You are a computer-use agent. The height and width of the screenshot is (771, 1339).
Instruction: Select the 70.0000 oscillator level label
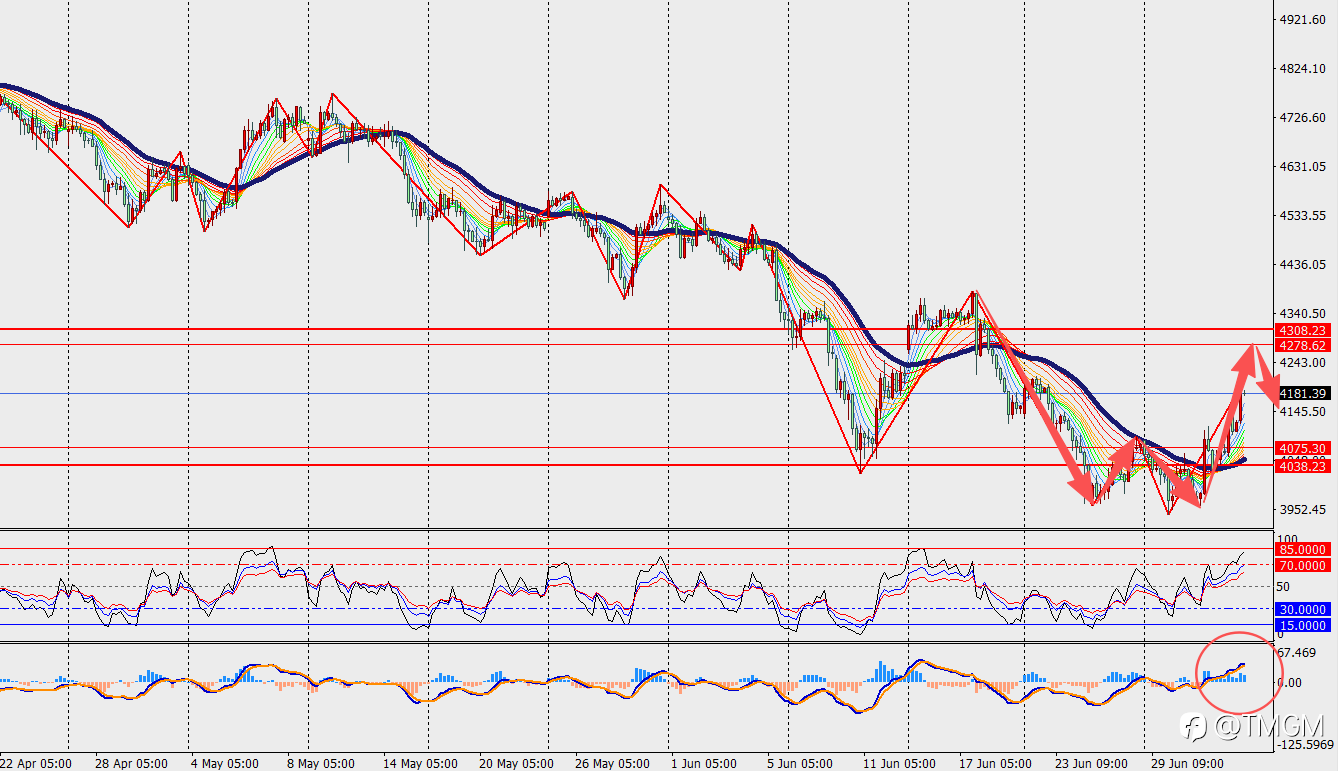coord(1303,565)
